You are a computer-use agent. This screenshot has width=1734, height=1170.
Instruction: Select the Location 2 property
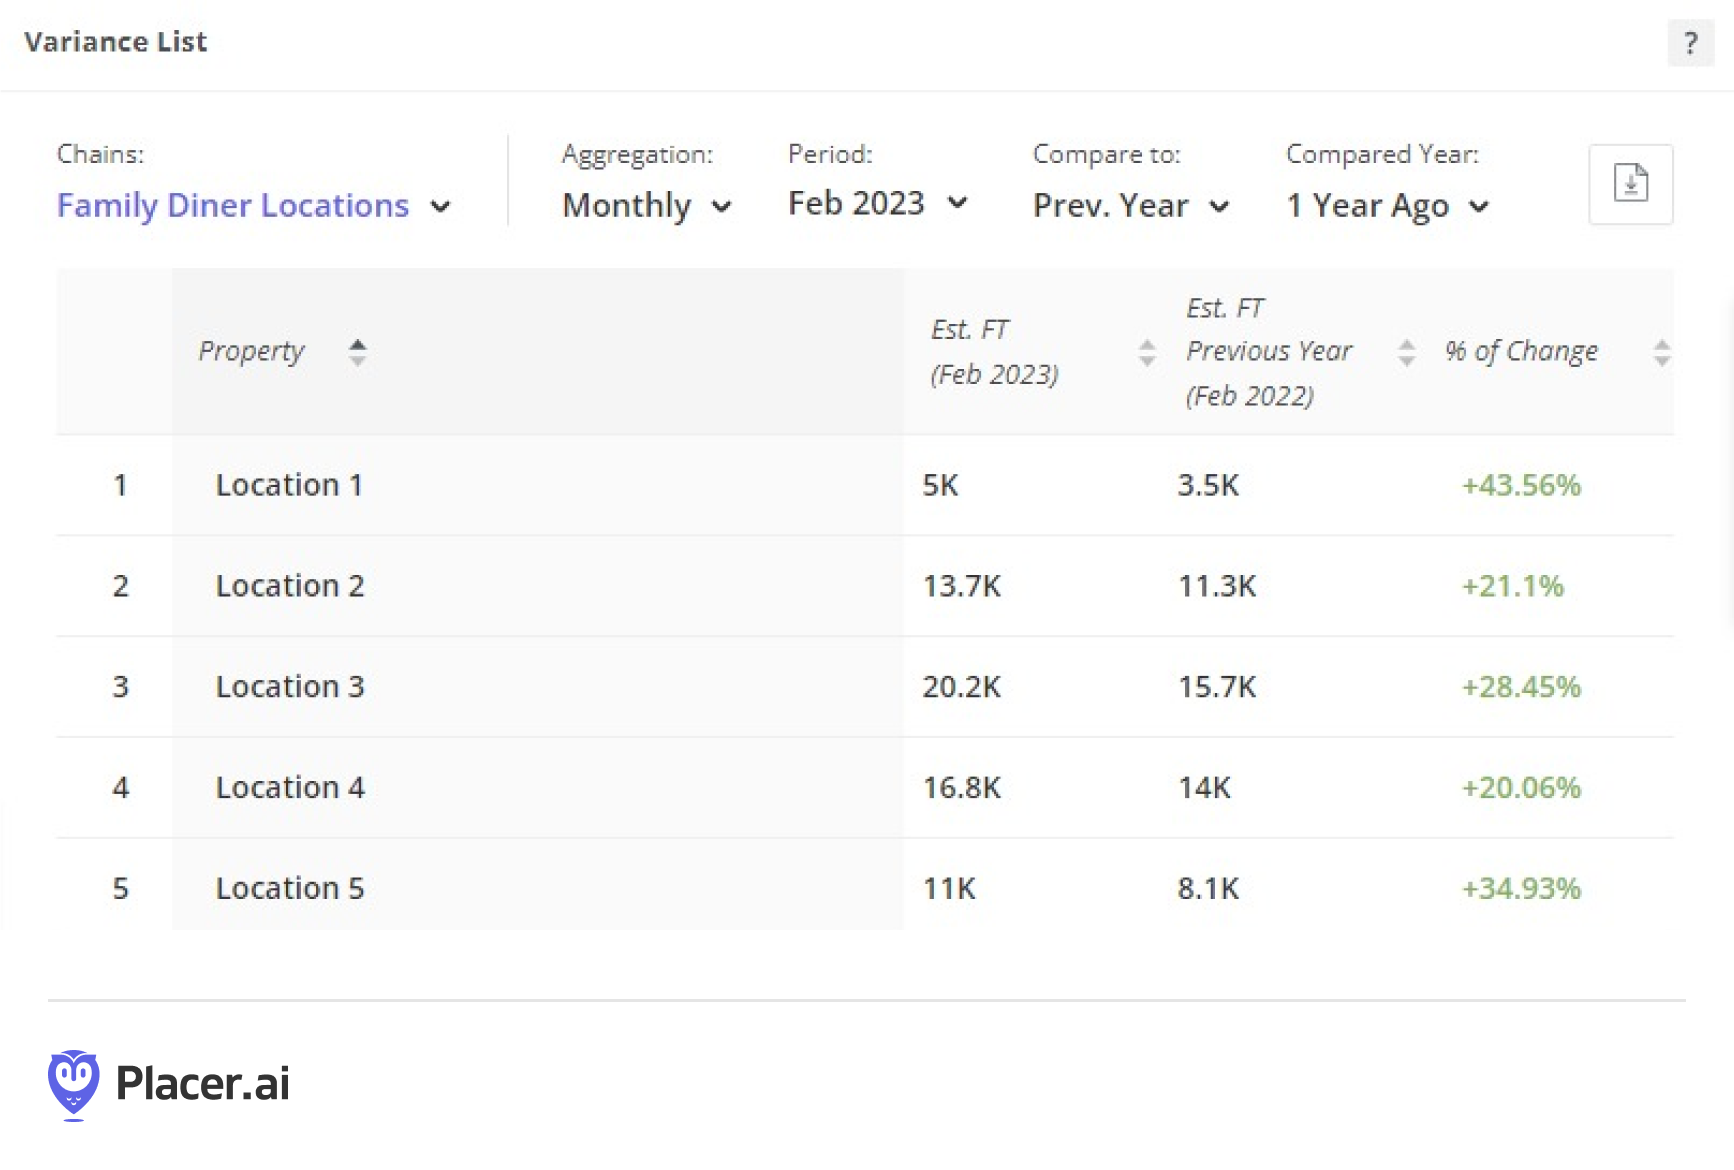290,586
